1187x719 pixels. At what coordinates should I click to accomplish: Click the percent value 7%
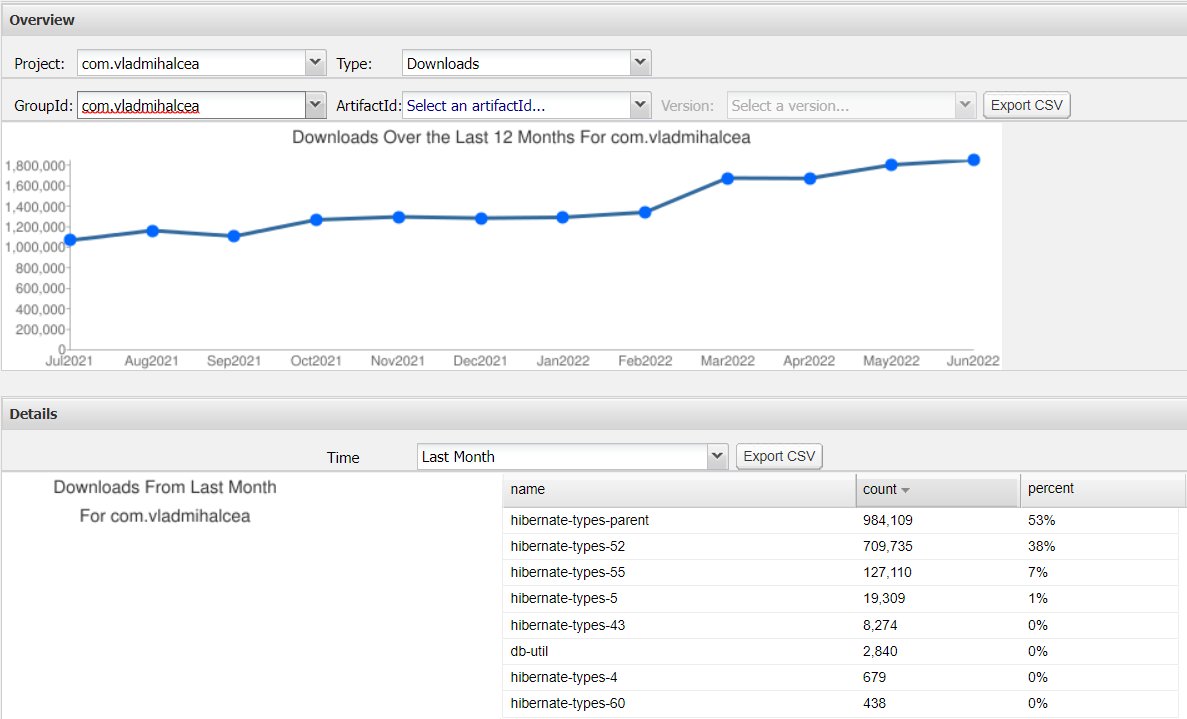[x=1038, y=573]
